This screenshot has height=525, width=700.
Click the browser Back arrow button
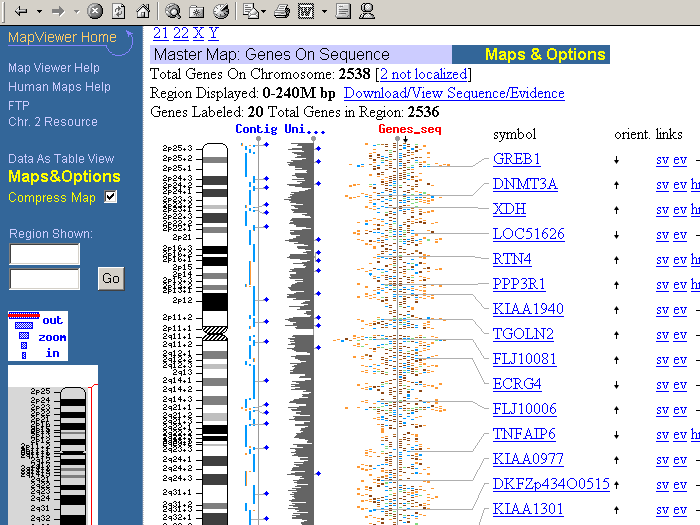21,11
